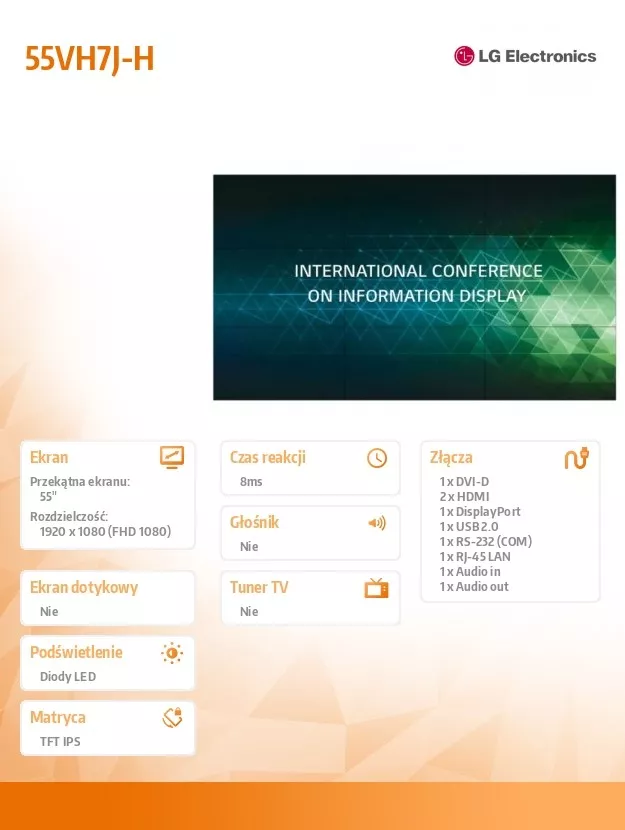The image size is (625, 830).
Task: Click the 55VH7J-H model title
Action: pos(89,58)
